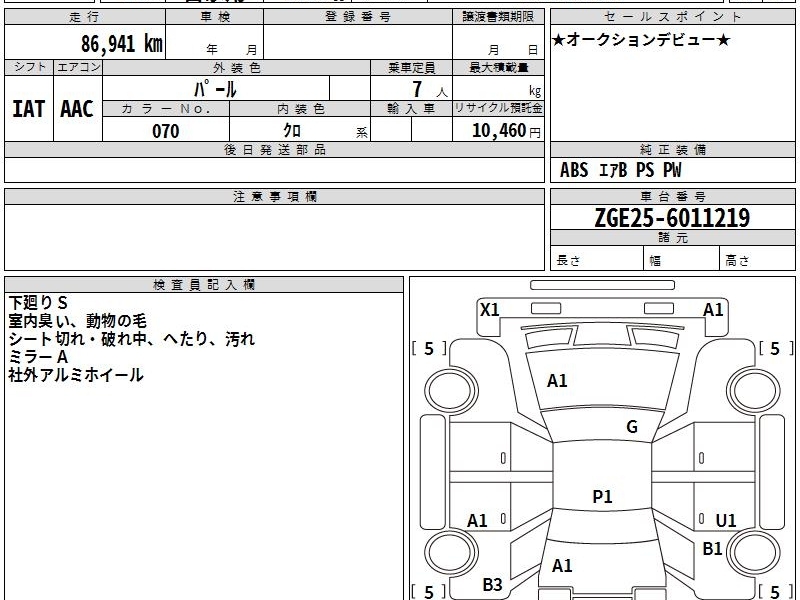
Task: Click the "高さ" dimension cell
Action: pyautogui.click(x=758, y=259)
